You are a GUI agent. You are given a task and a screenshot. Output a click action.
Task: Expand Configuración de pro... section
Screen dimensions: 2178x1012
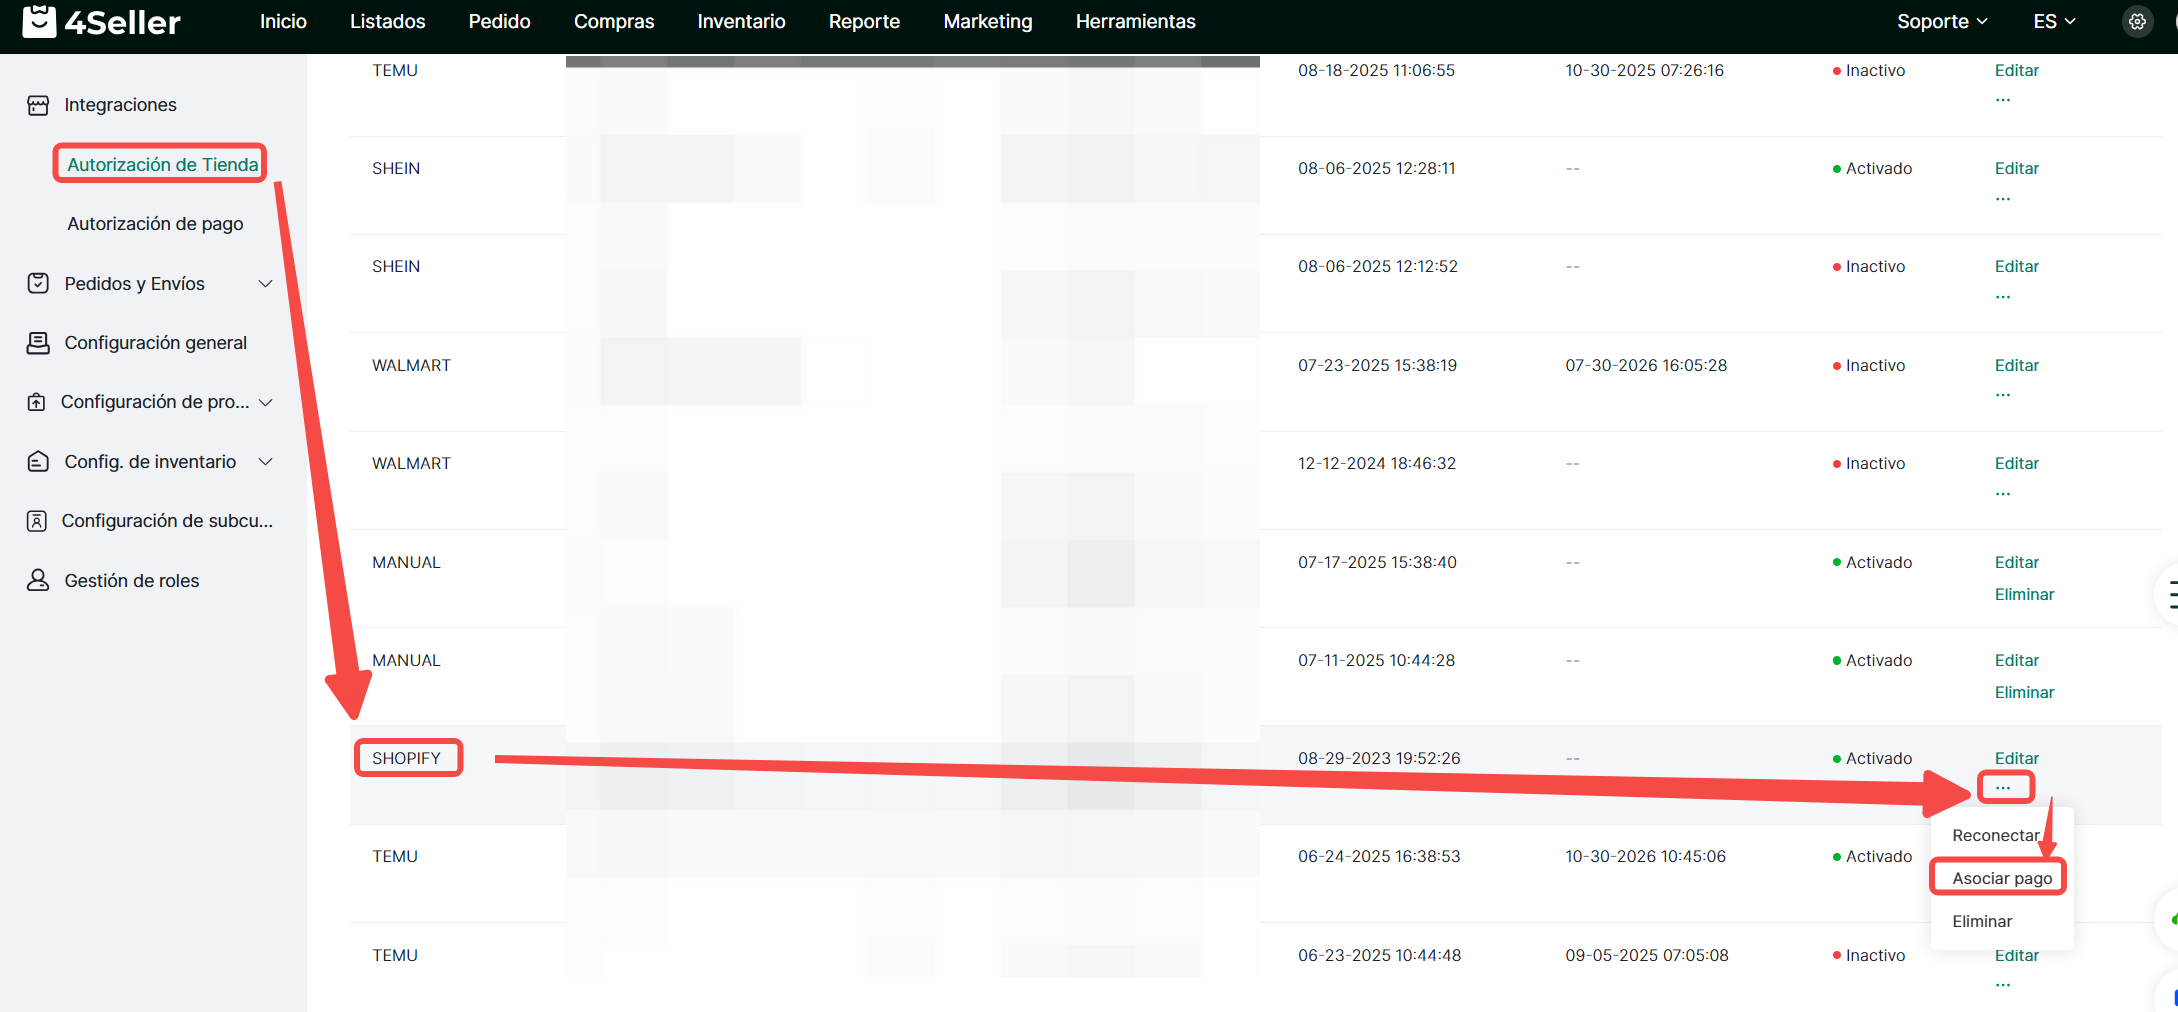click(x=266, y=402)
